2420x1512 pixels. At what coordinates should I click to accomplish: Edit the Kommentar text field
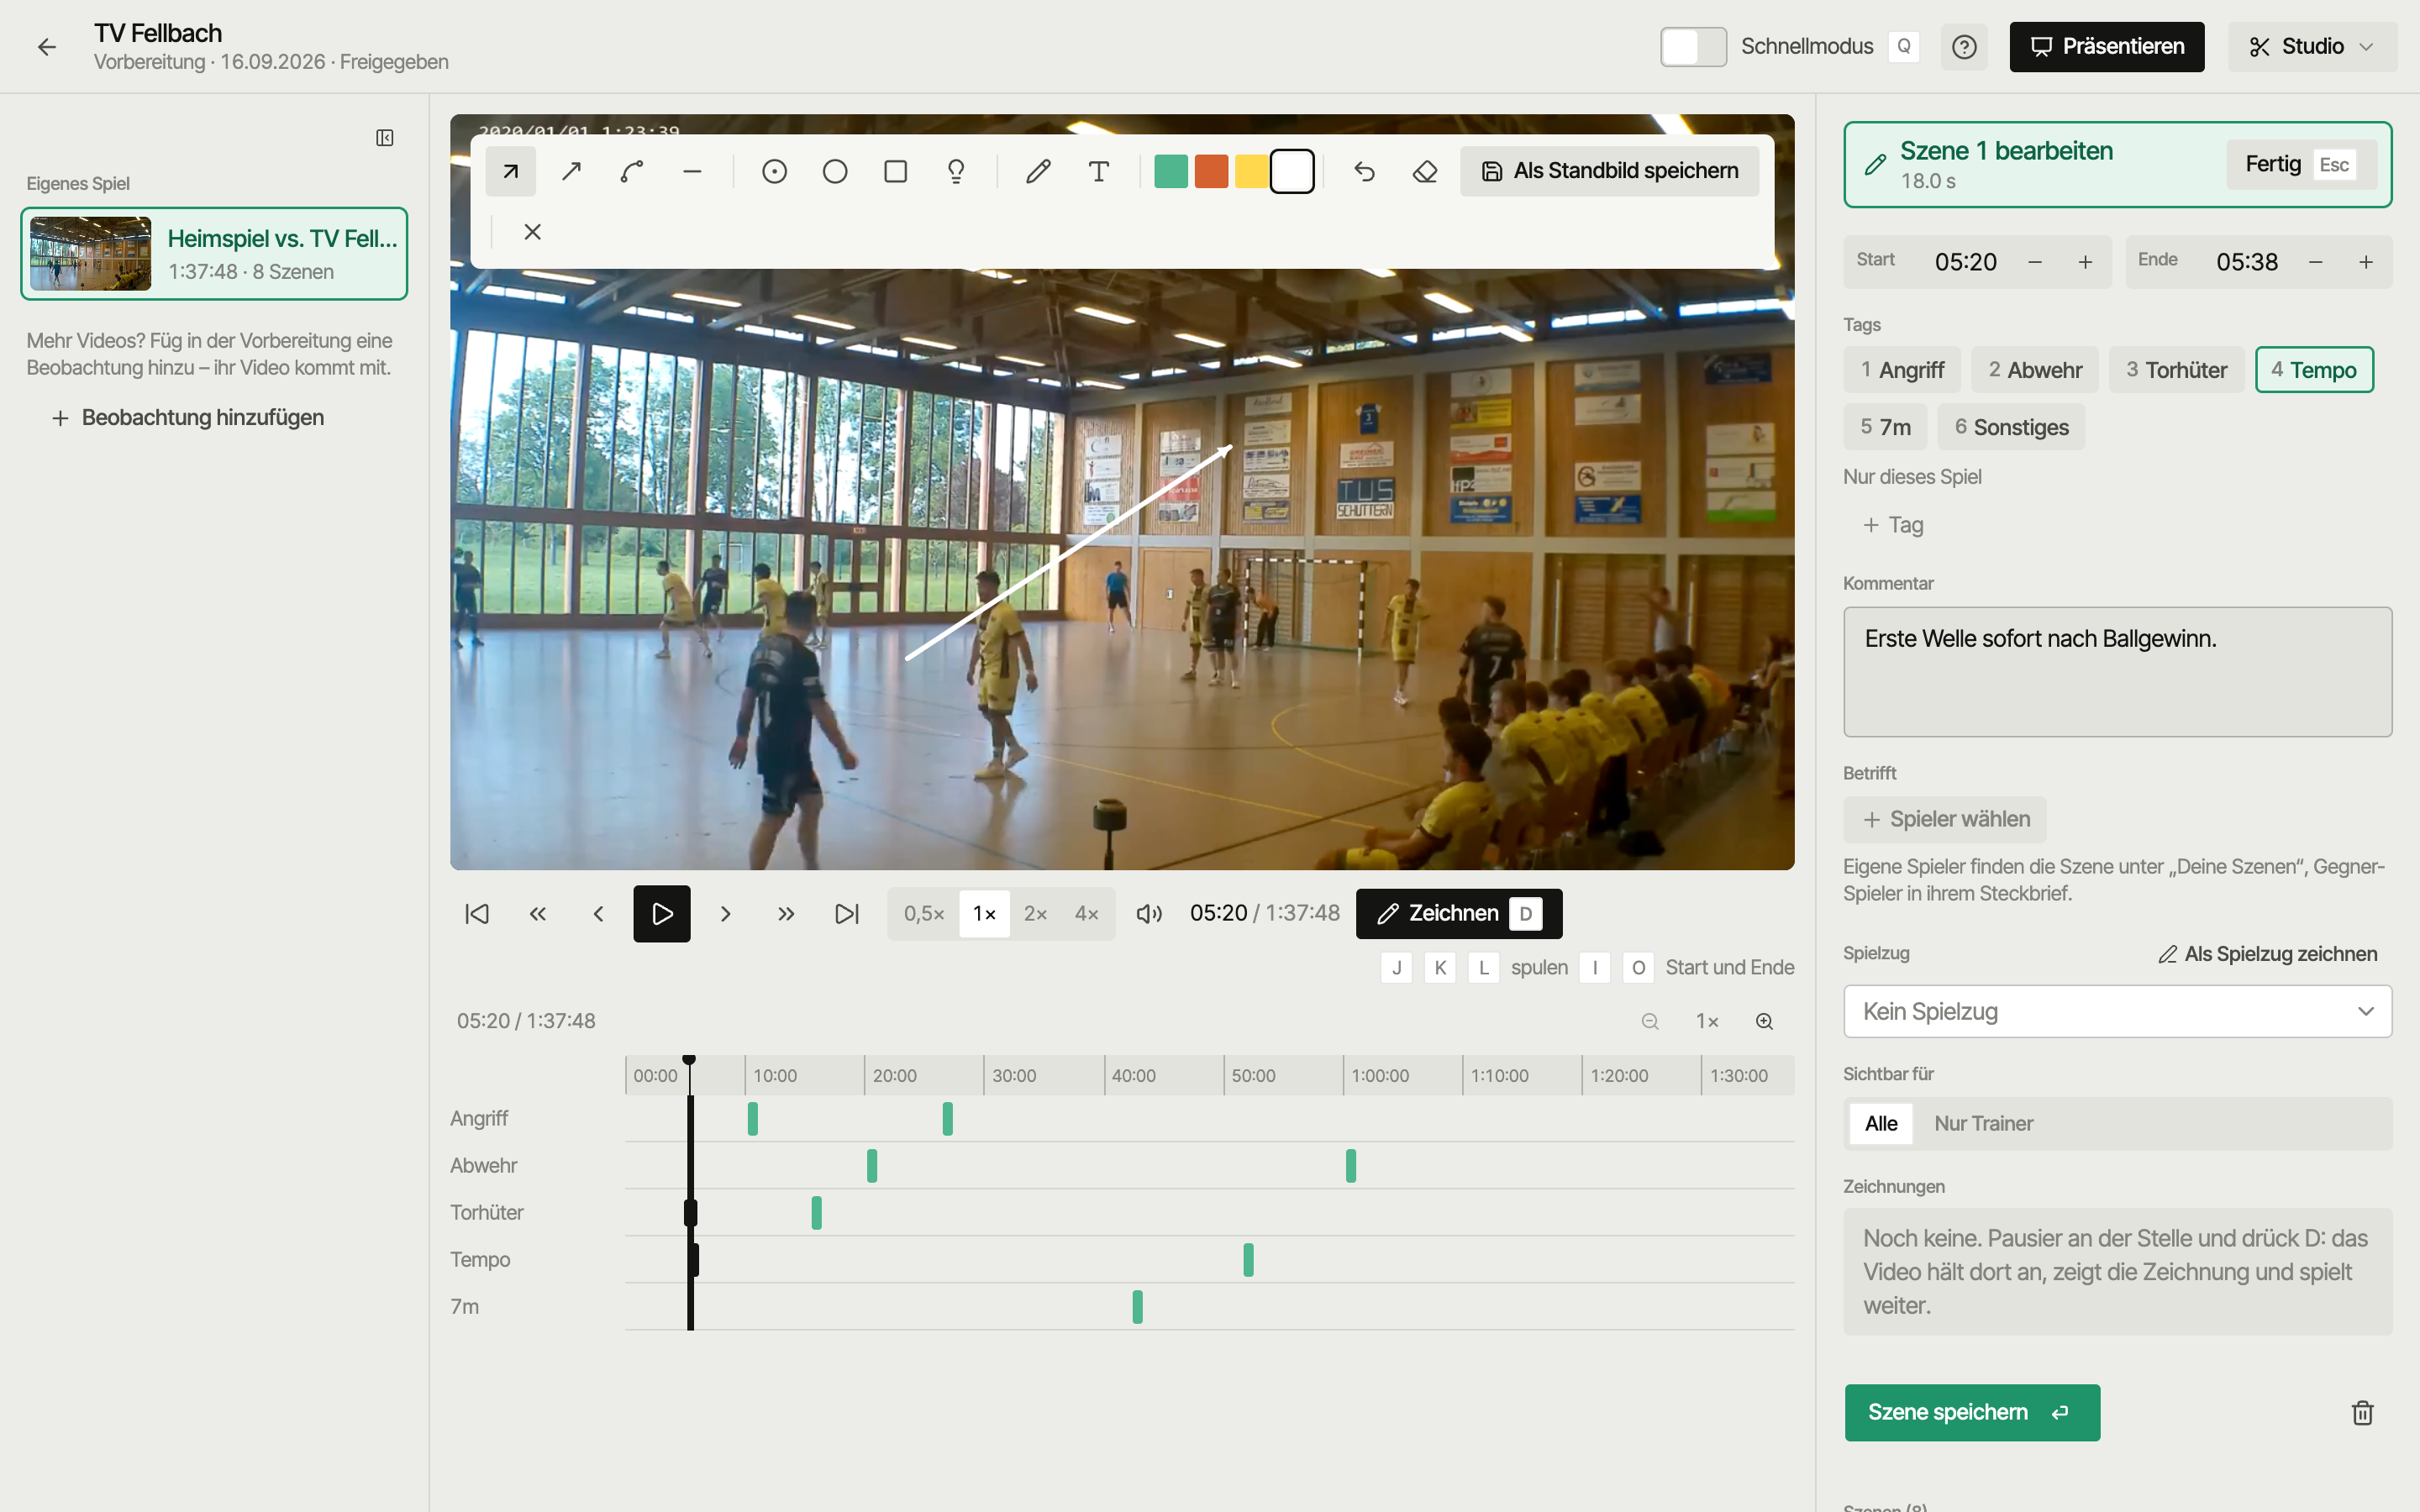[x=2118, y=672]
